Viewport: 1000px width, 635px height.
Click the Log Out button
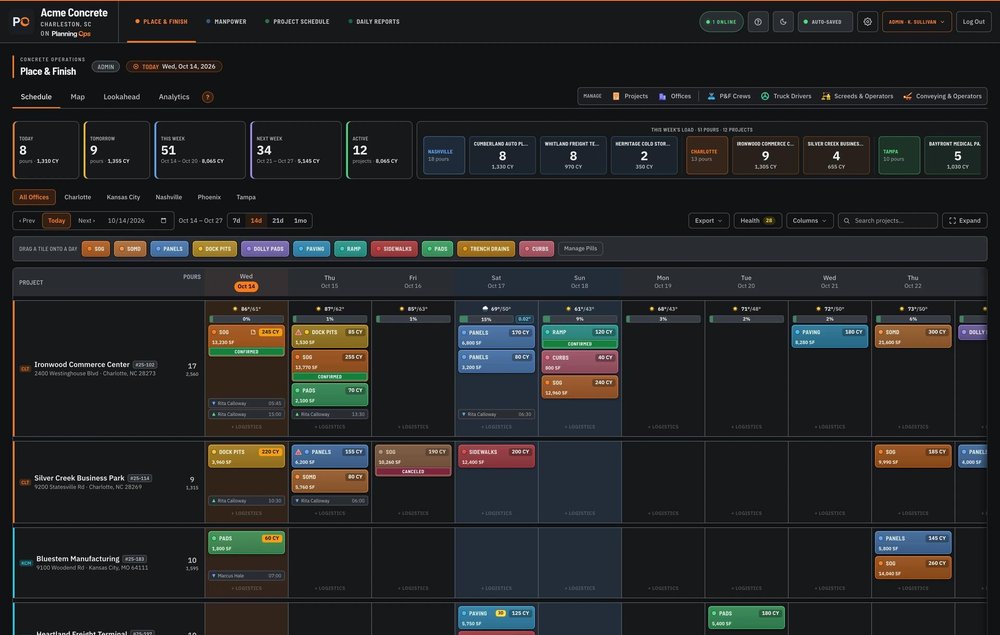point(973,22)
